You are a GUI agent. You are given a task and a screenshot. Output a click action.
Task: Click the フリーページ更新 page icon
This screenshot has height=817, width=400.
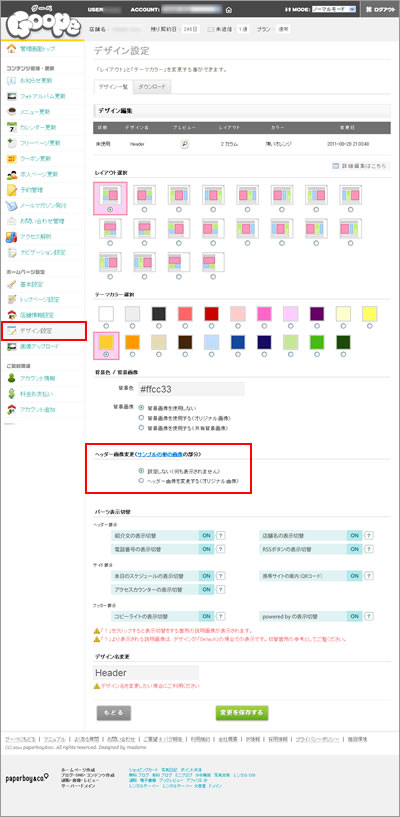point(11,143)
